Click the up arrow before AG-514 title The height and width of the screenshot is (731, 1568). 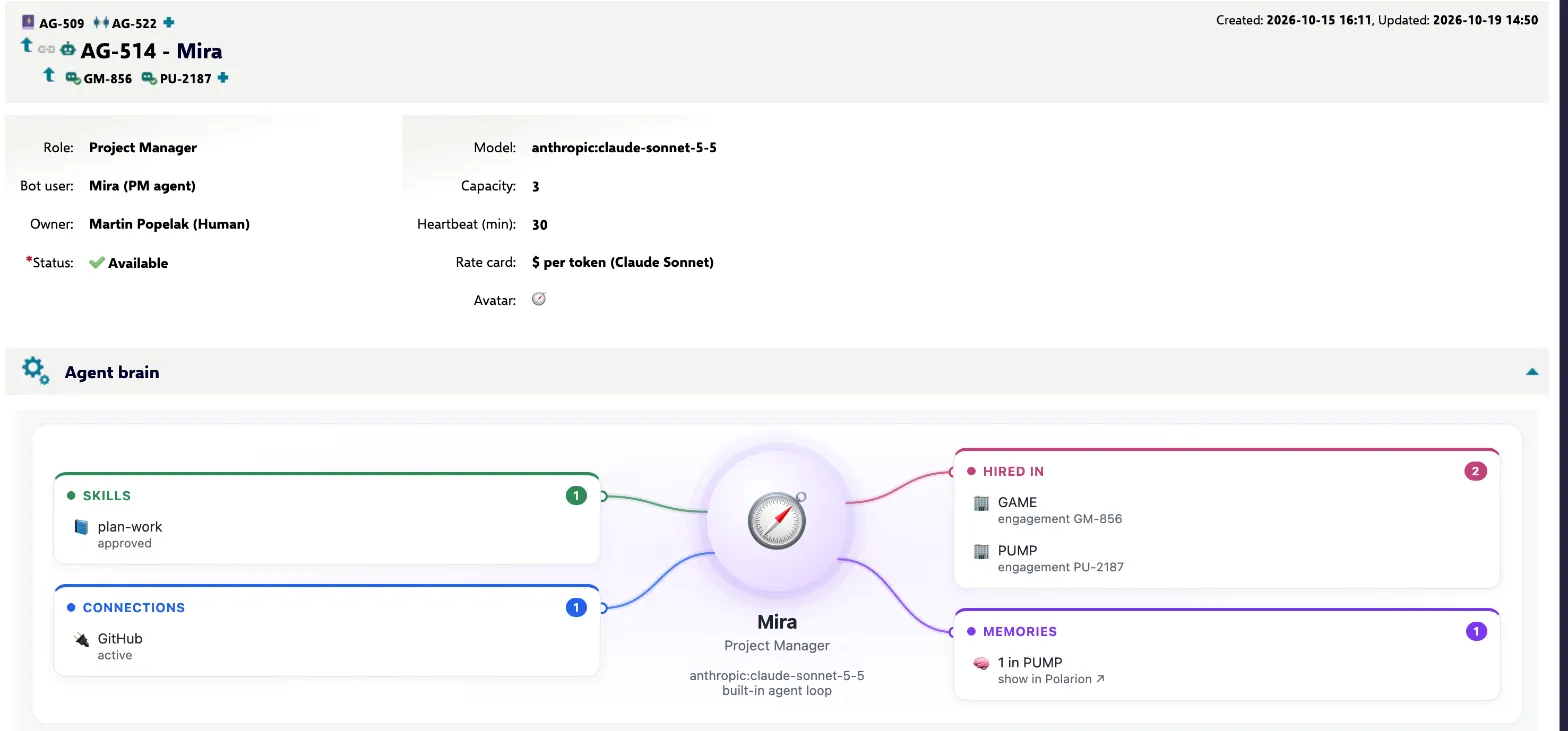coord(27,45)
